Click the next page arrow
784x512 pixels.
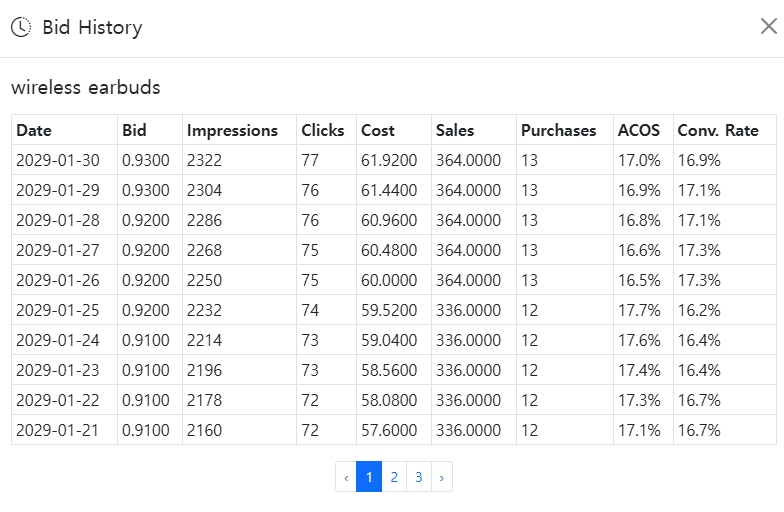pos(442,477)
